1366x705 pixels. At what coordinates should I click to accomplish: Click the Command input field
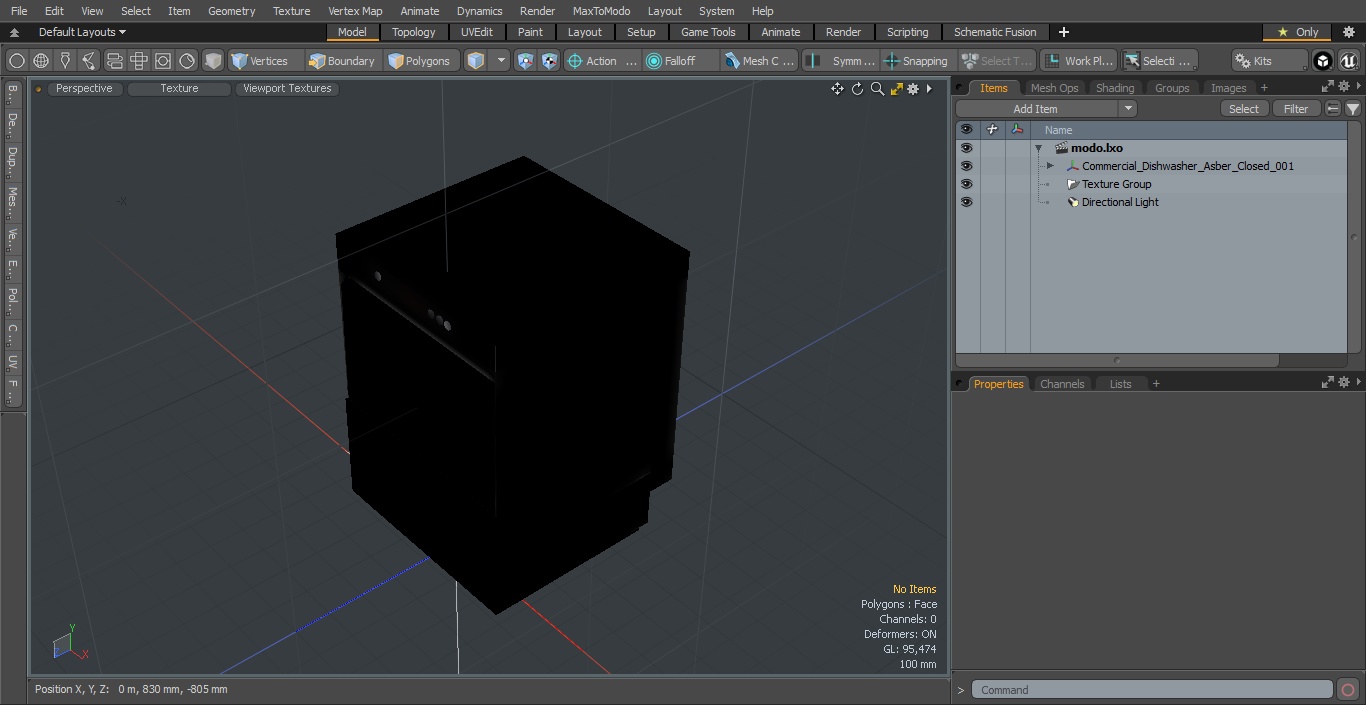pos(1152,690)
